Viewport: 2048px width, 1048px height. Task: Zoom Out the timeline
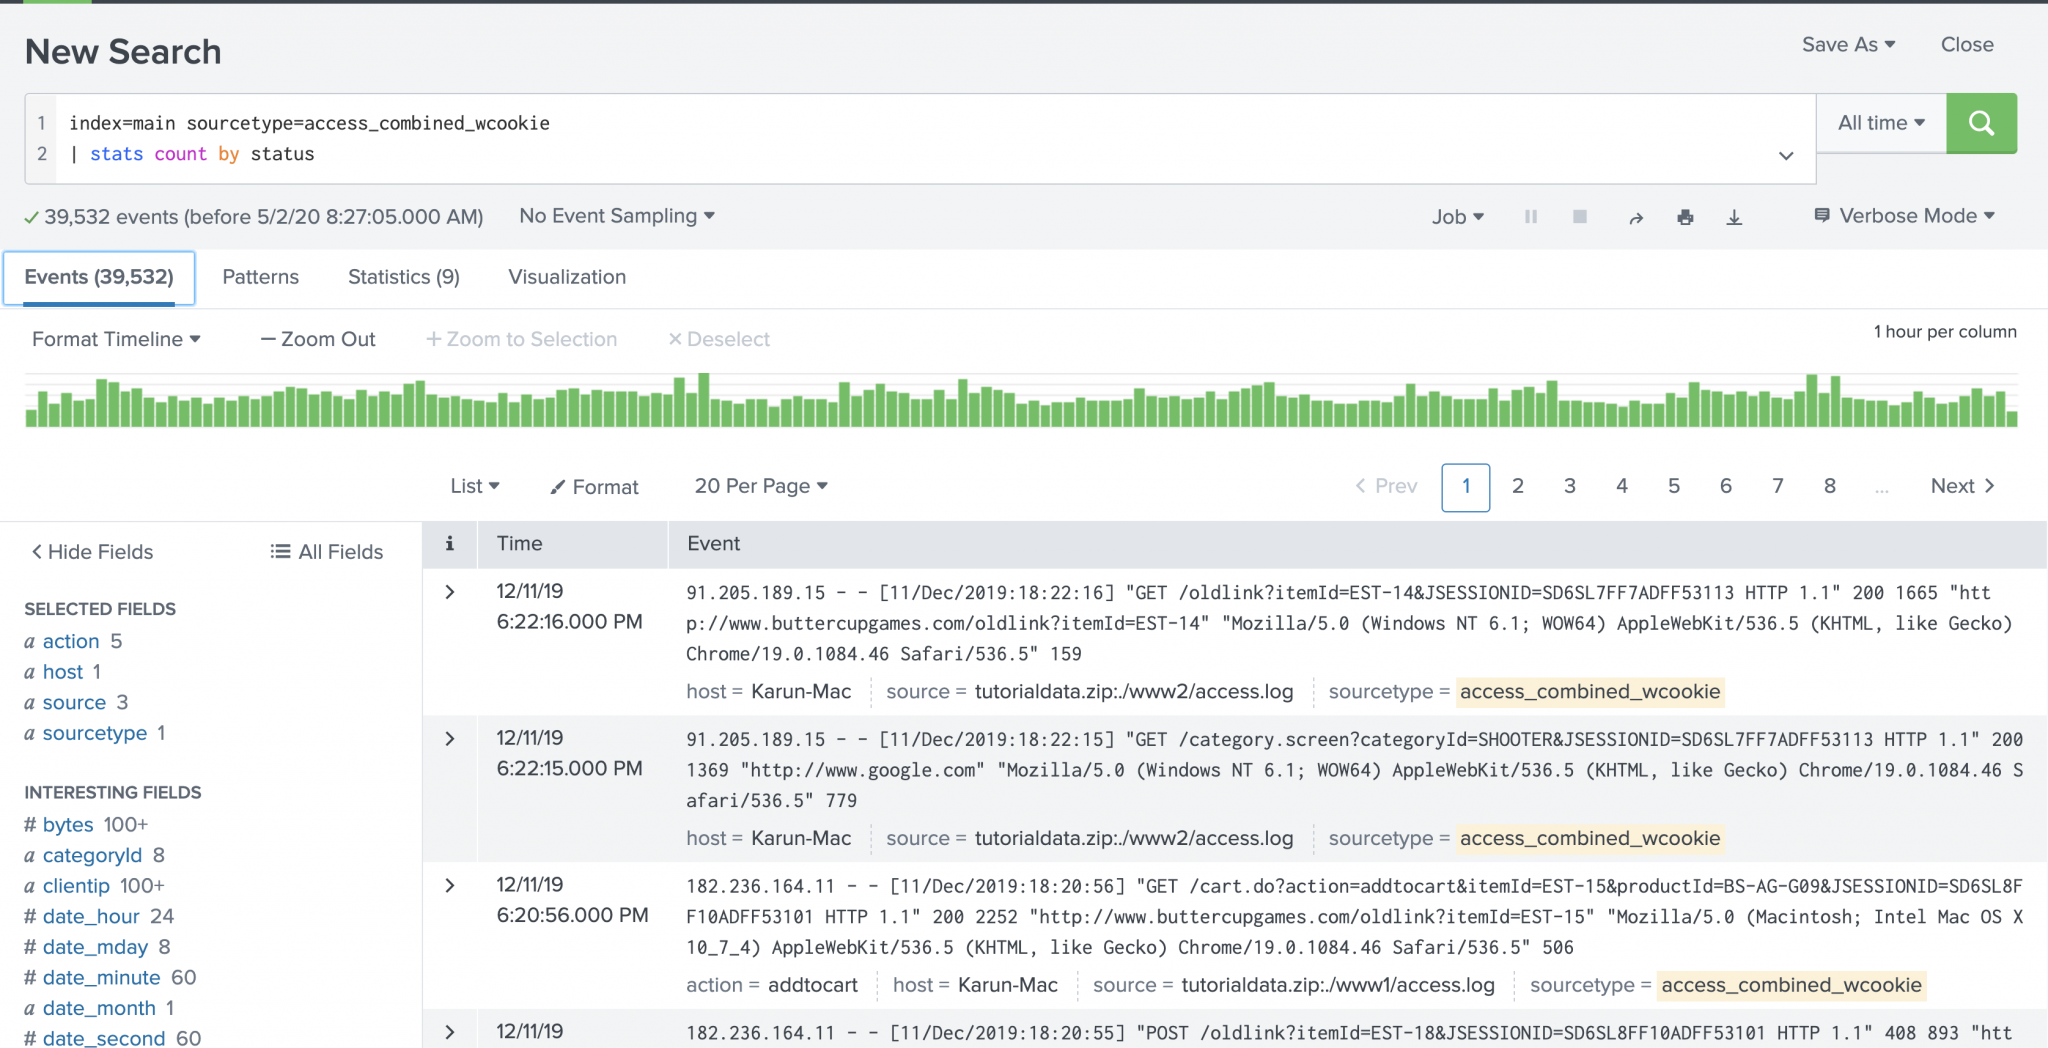click(318, 339)
